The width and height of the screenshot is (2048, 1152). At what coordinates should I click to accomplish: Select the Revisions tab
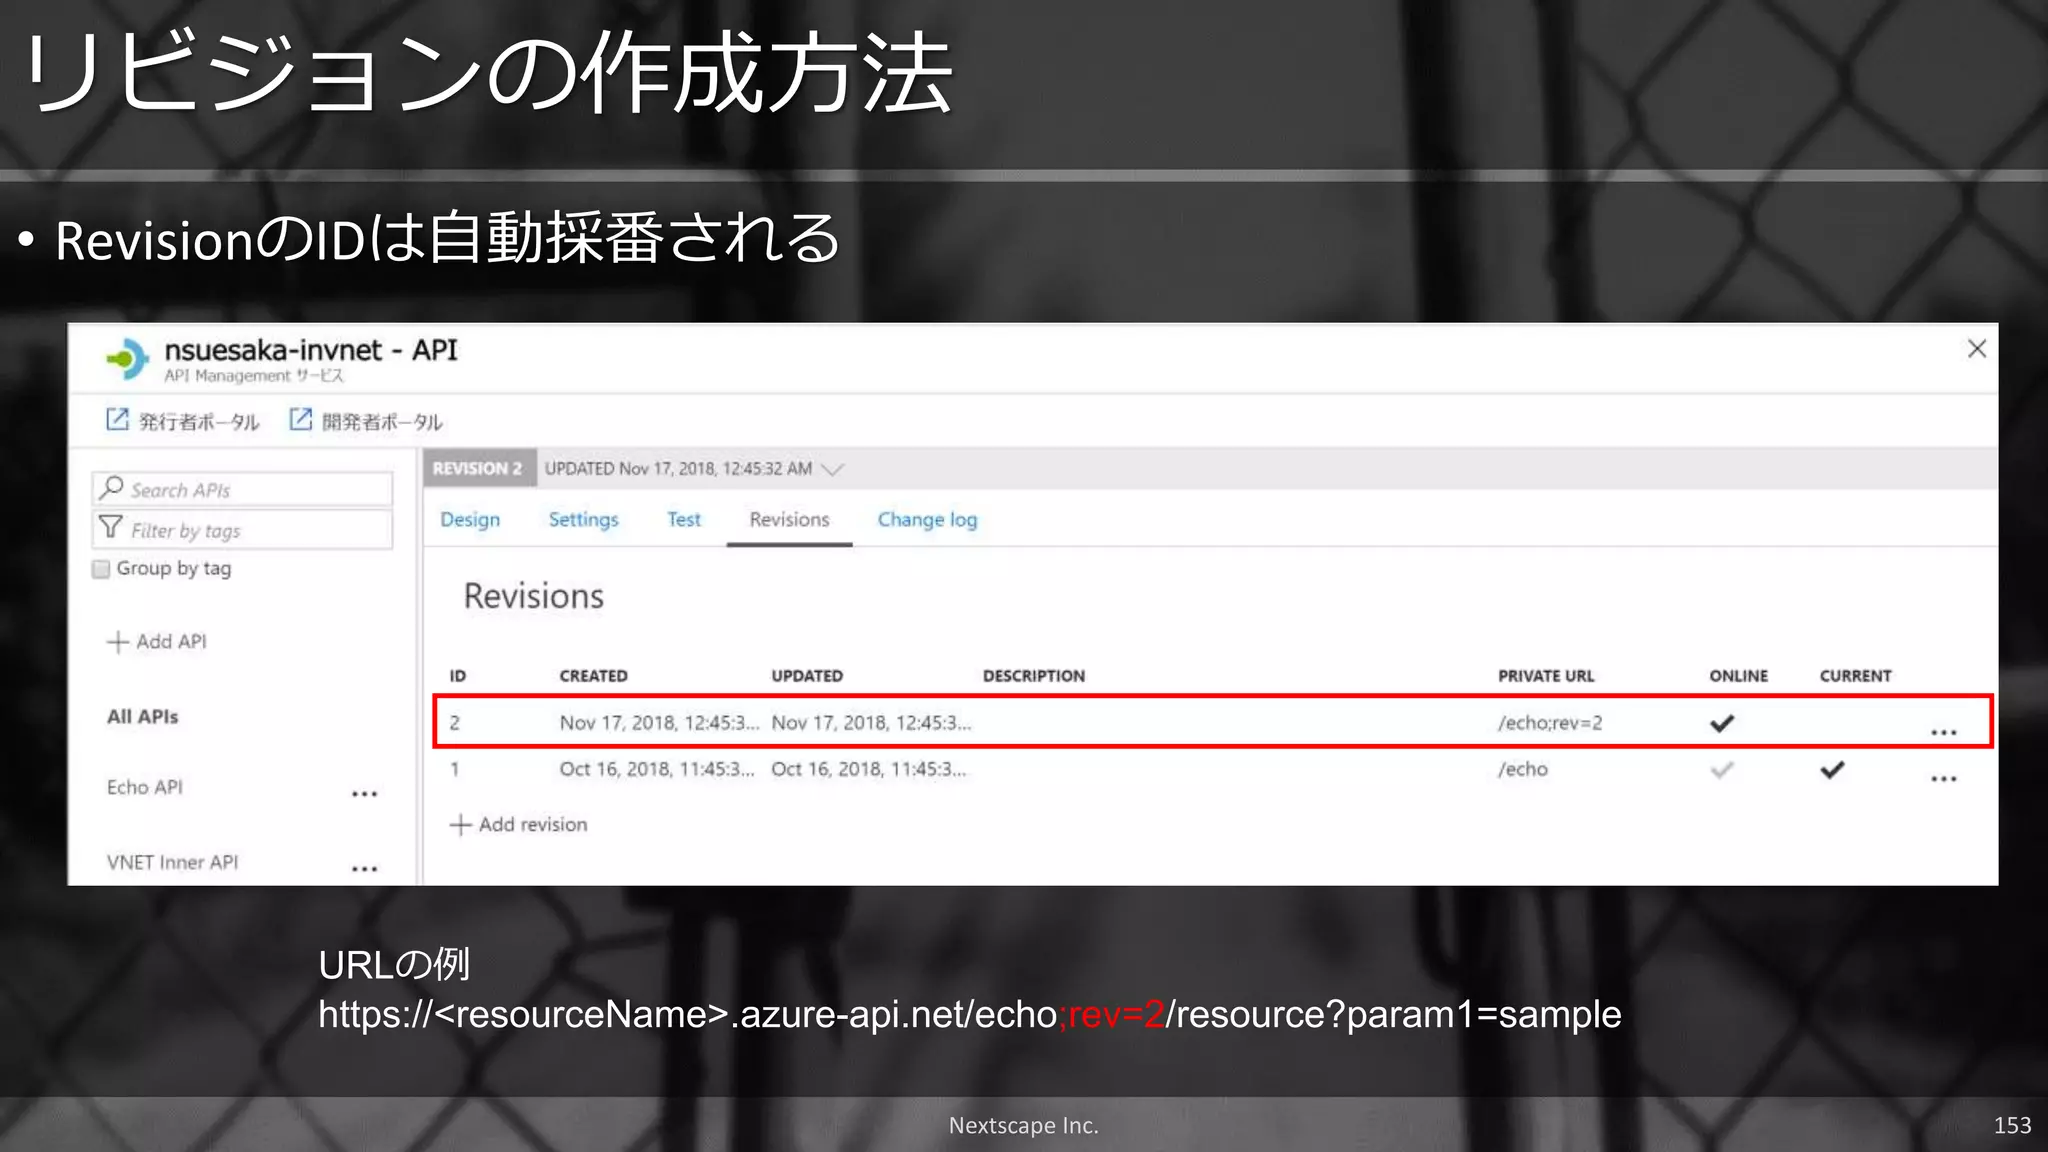[790, 520]
